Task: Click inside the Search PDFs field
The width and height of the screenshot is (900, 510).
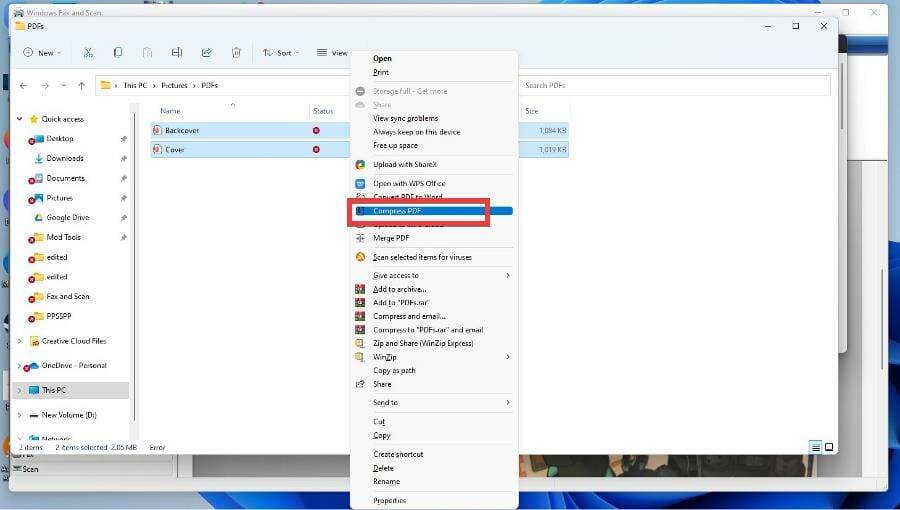Action: (674, 85)
